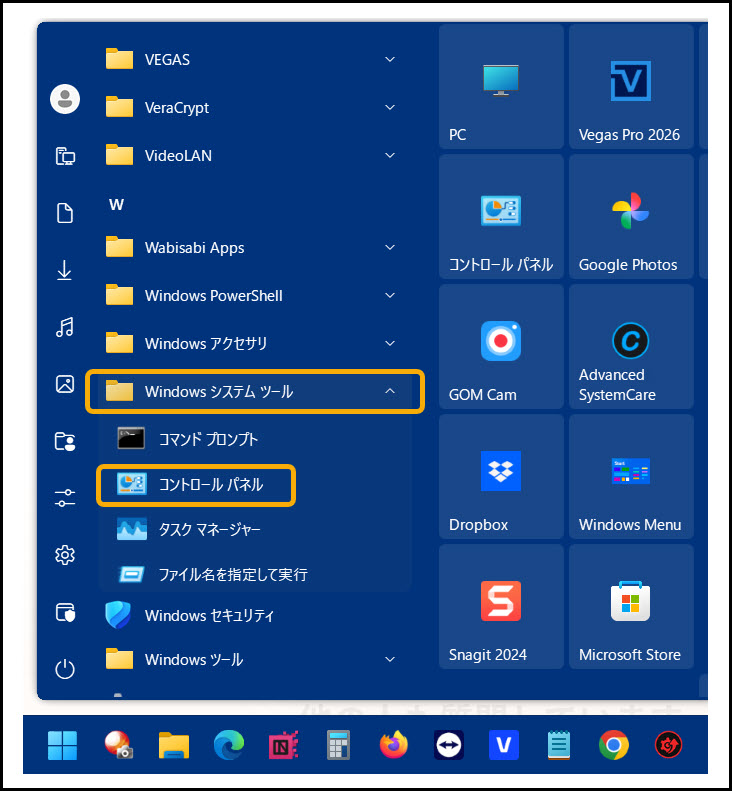Expand the VeraCrypt folder chevron

click(390, 107)
